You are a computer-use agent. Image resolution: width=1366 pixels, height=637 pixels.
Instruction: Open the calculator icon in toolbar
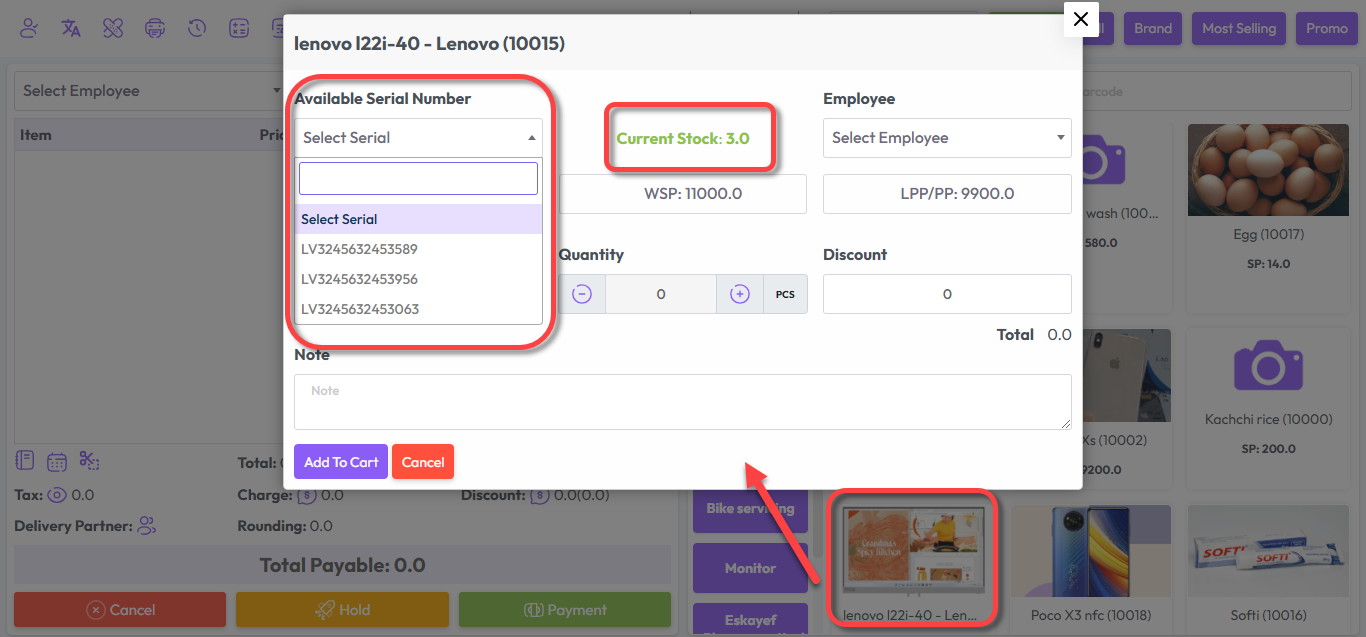pos(239,28)
